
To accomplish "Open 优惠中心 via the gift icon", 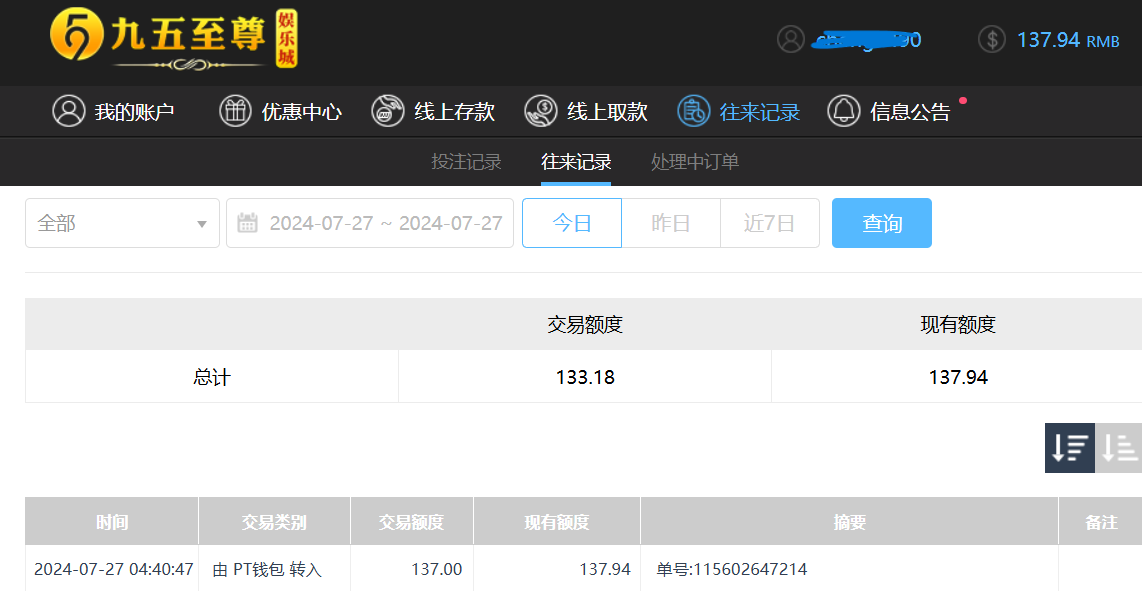I will point(235,111).
